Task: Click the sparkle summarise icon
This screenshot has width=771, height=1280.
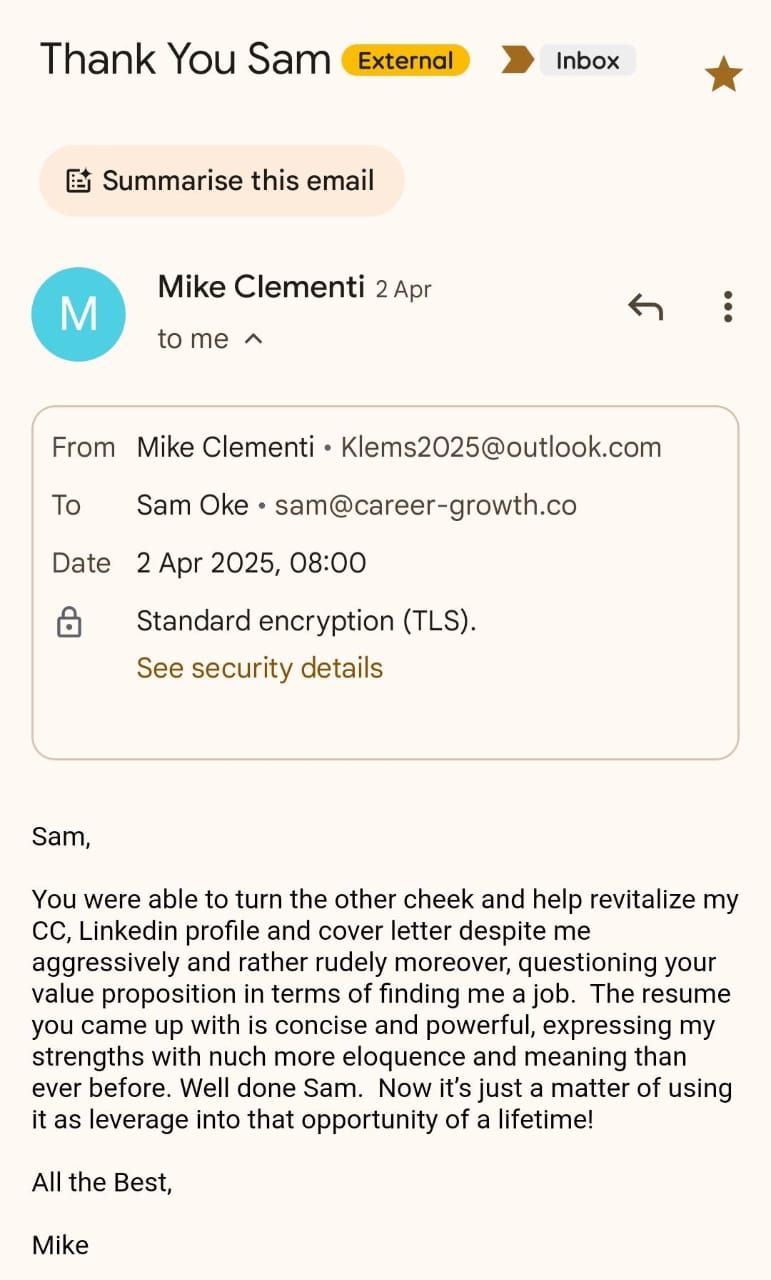Action: click(x=78, y=181)
